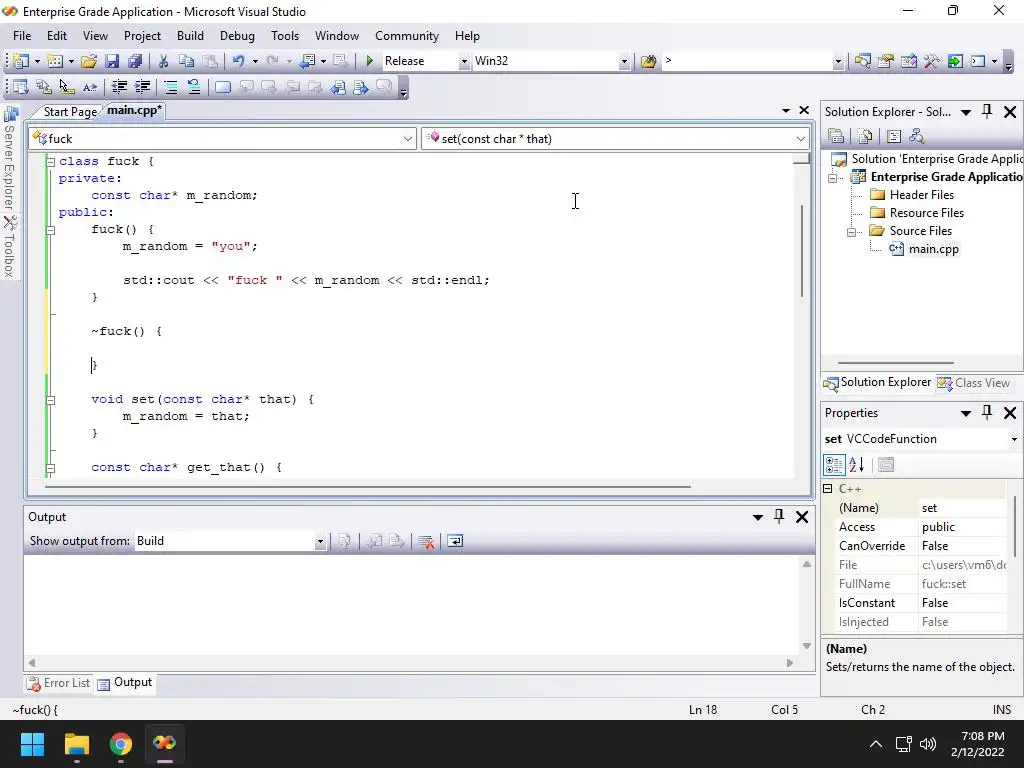
Task: Toggle a bookmark on the current line
Action: click(223, 87)
